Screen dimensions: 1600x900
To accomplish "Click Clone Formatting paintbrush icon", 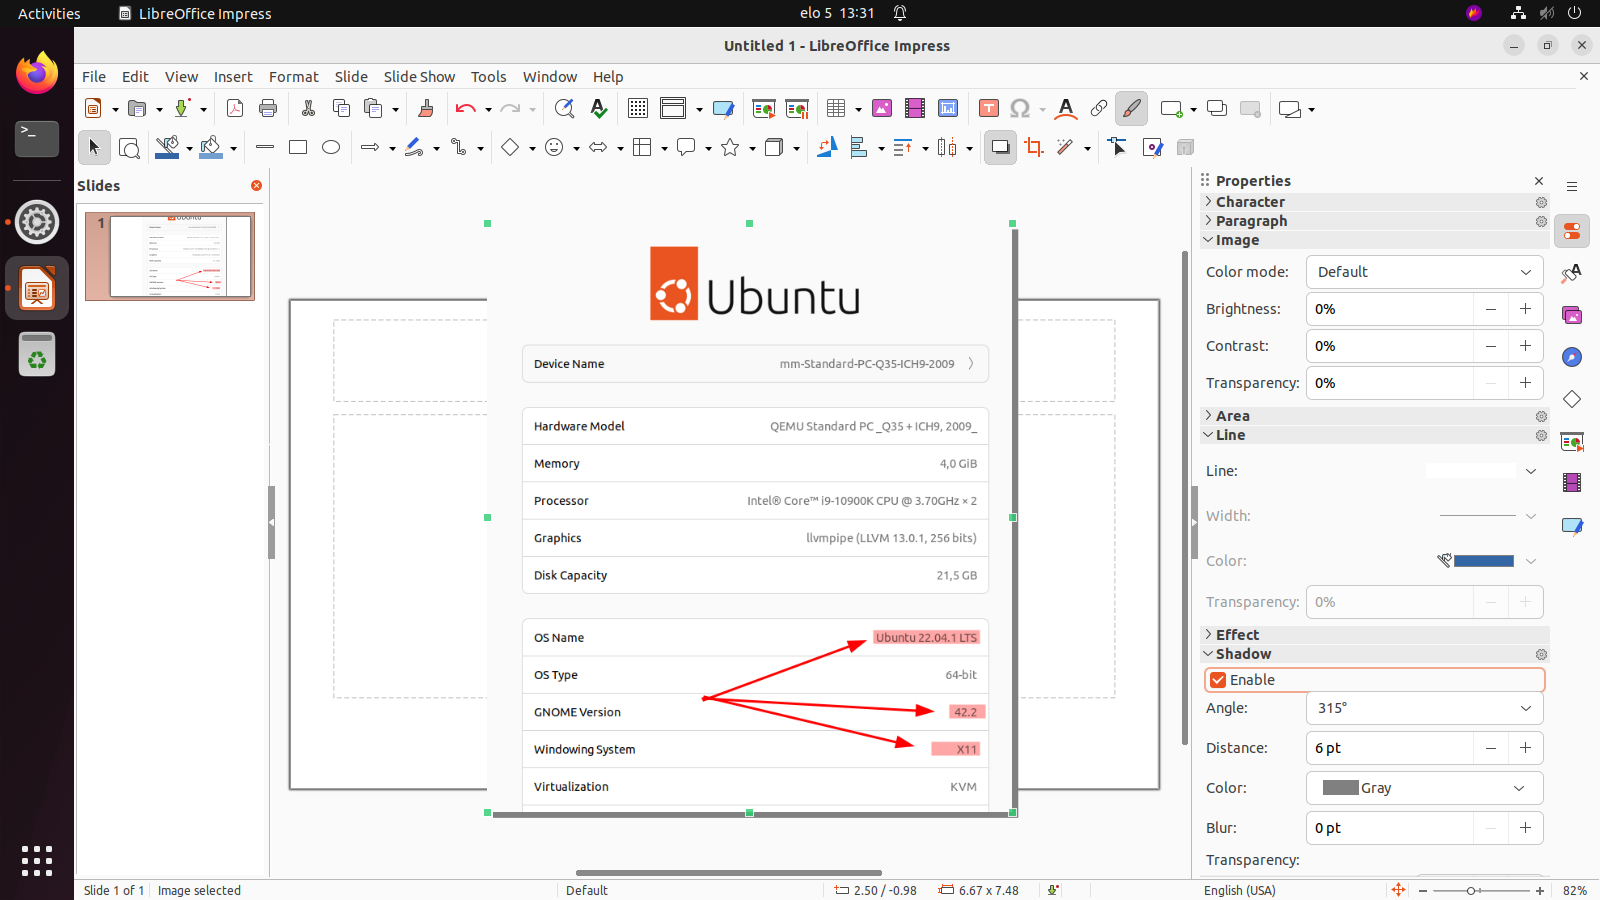I will (426, 109).
